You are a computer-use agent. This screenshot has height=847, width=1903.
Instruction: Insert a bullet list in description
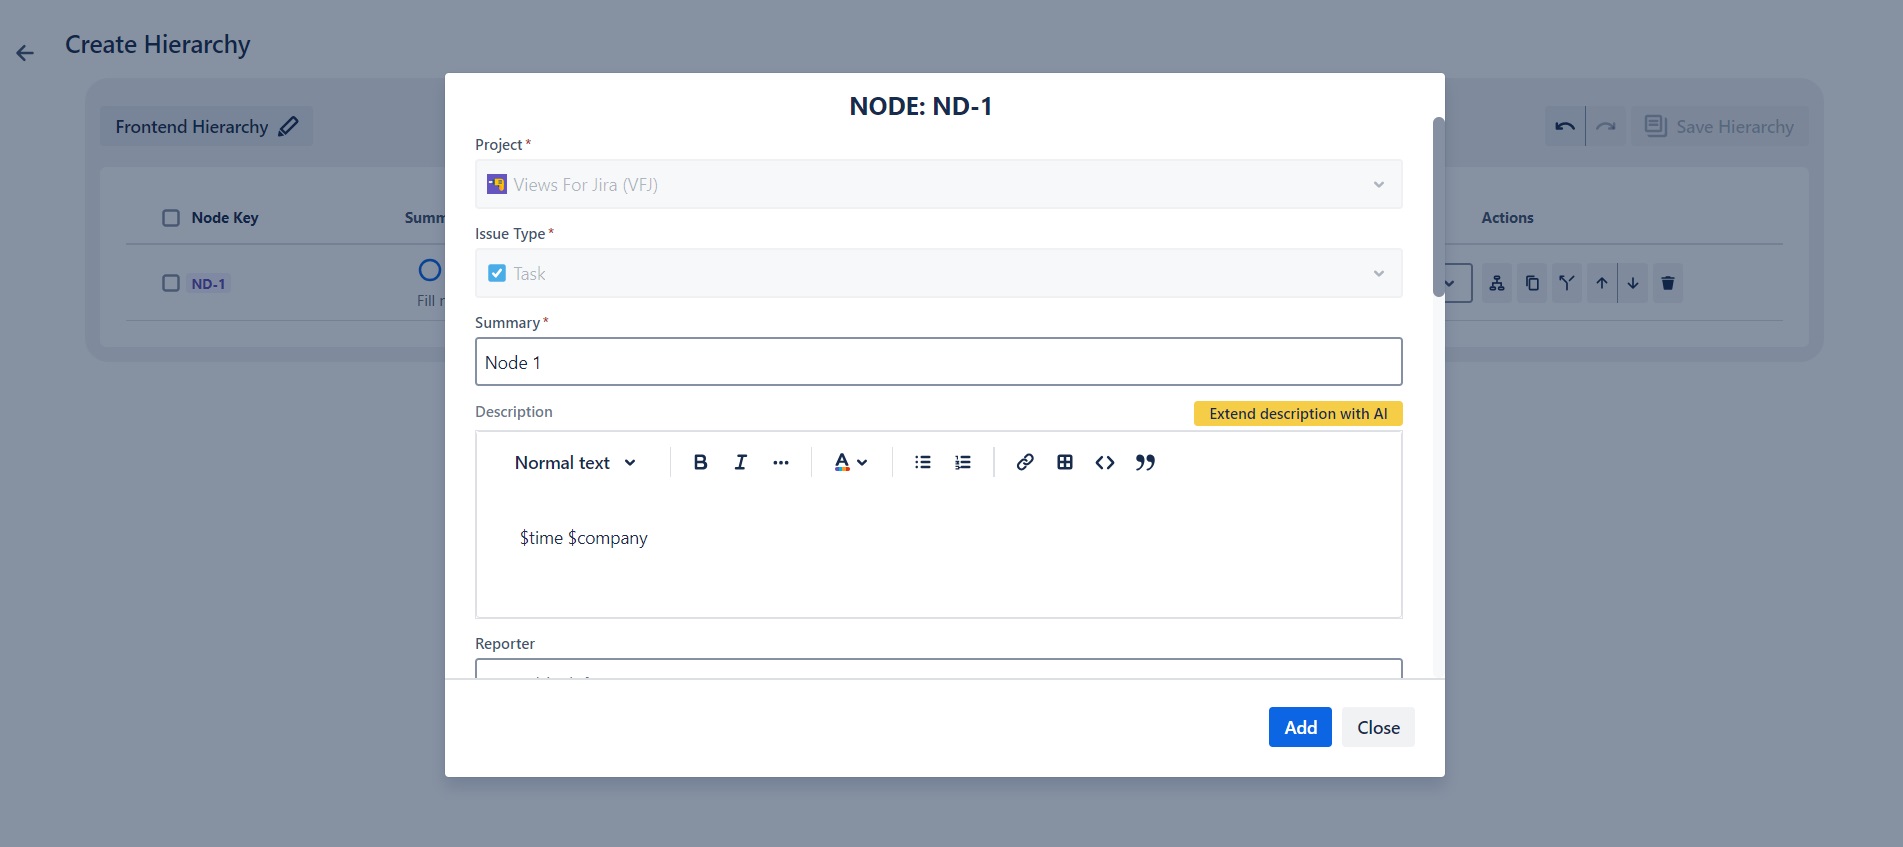coord(922,462)
